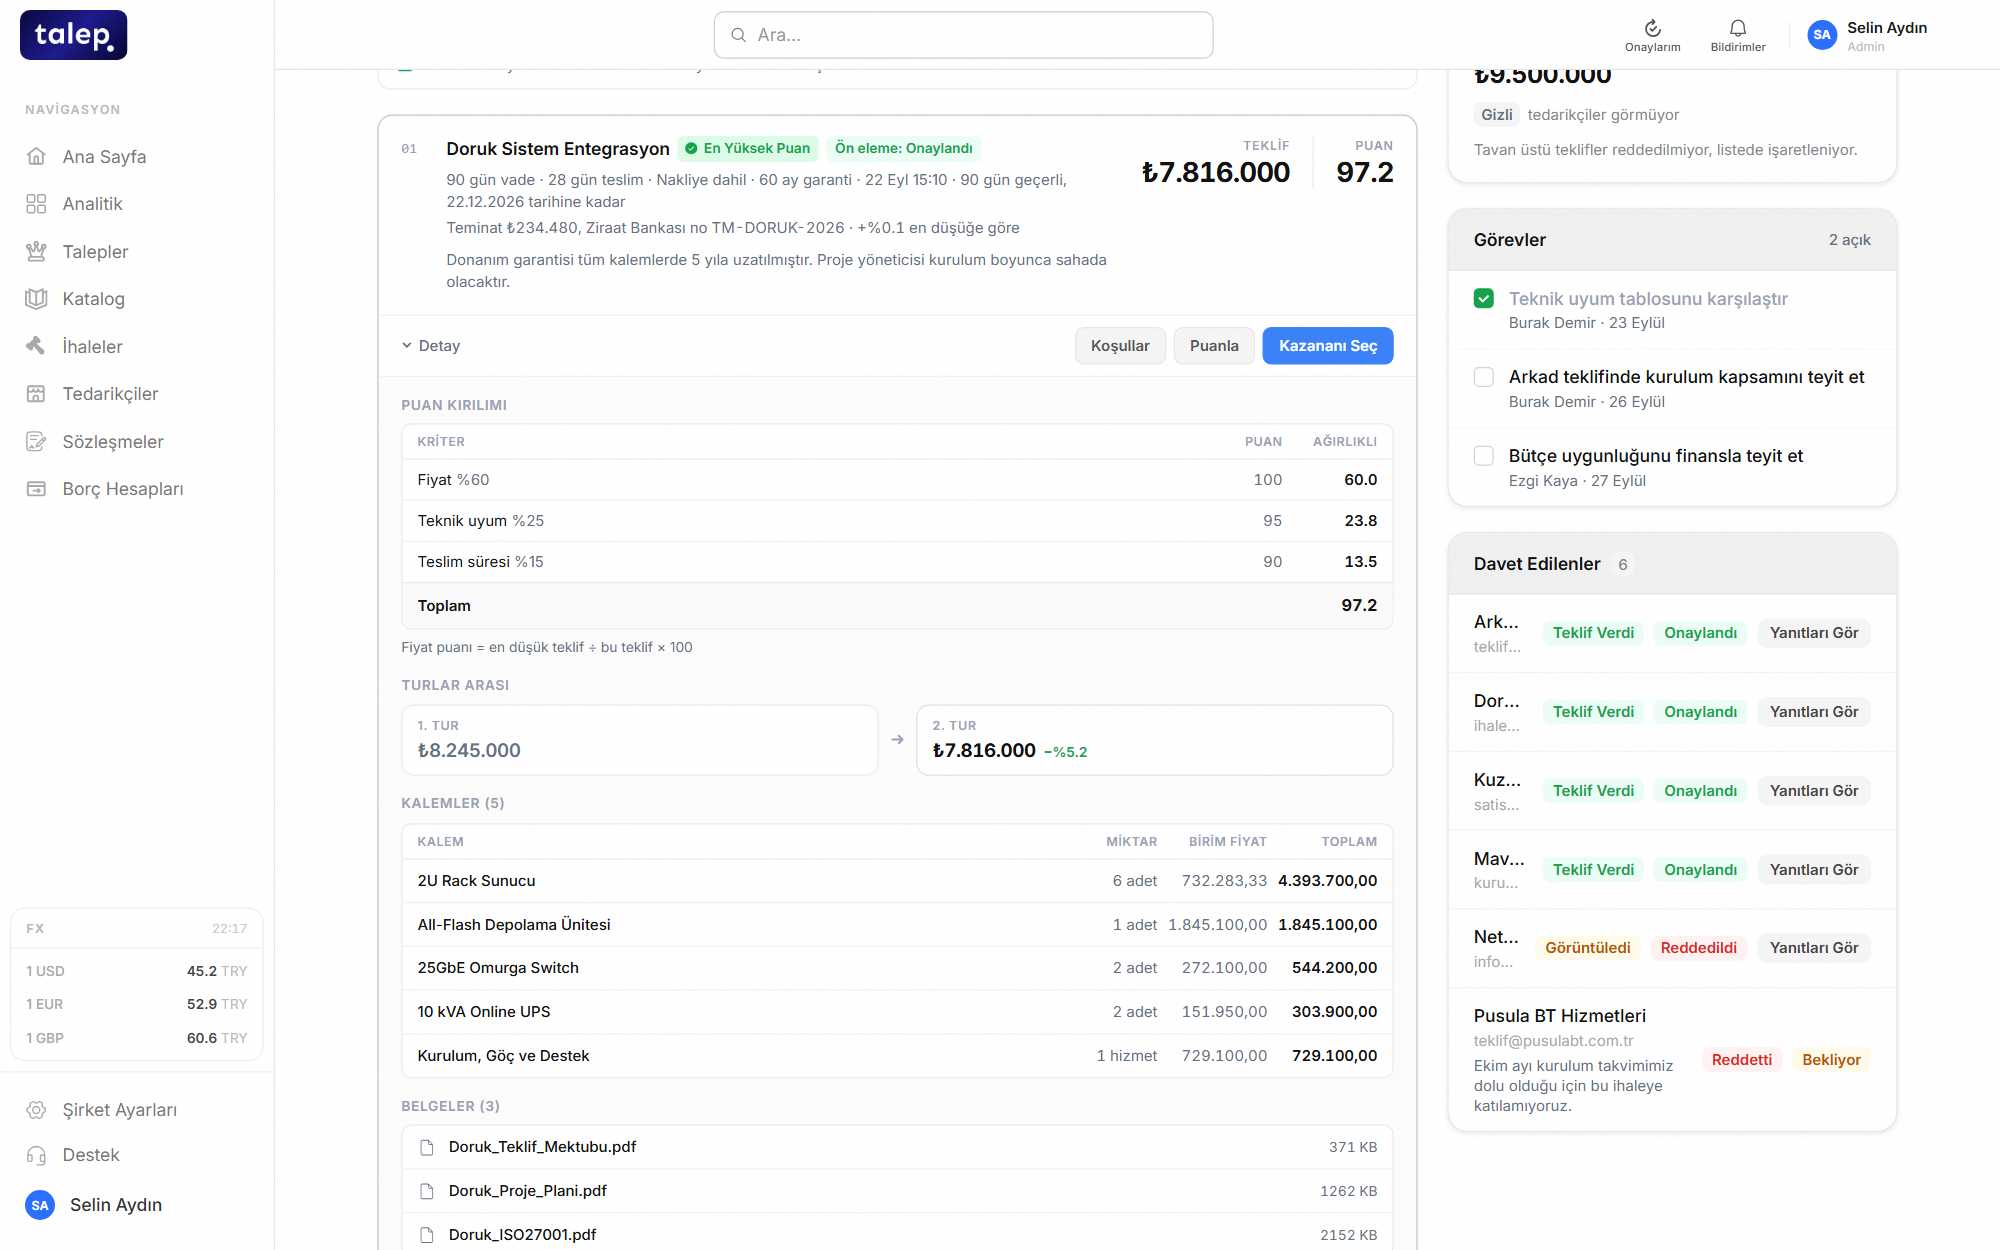Open Doruk_ISO27001.pdf document

[x=897, y=1235]
